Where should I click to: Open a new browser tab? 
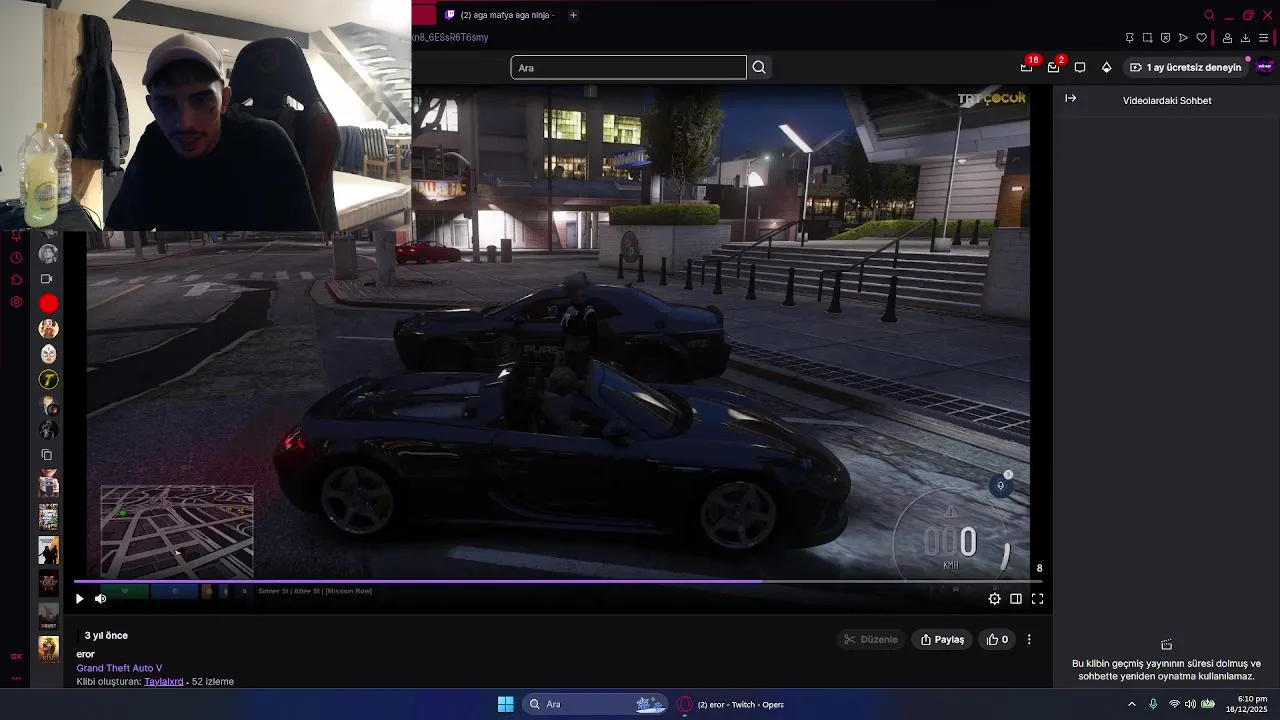573,15
